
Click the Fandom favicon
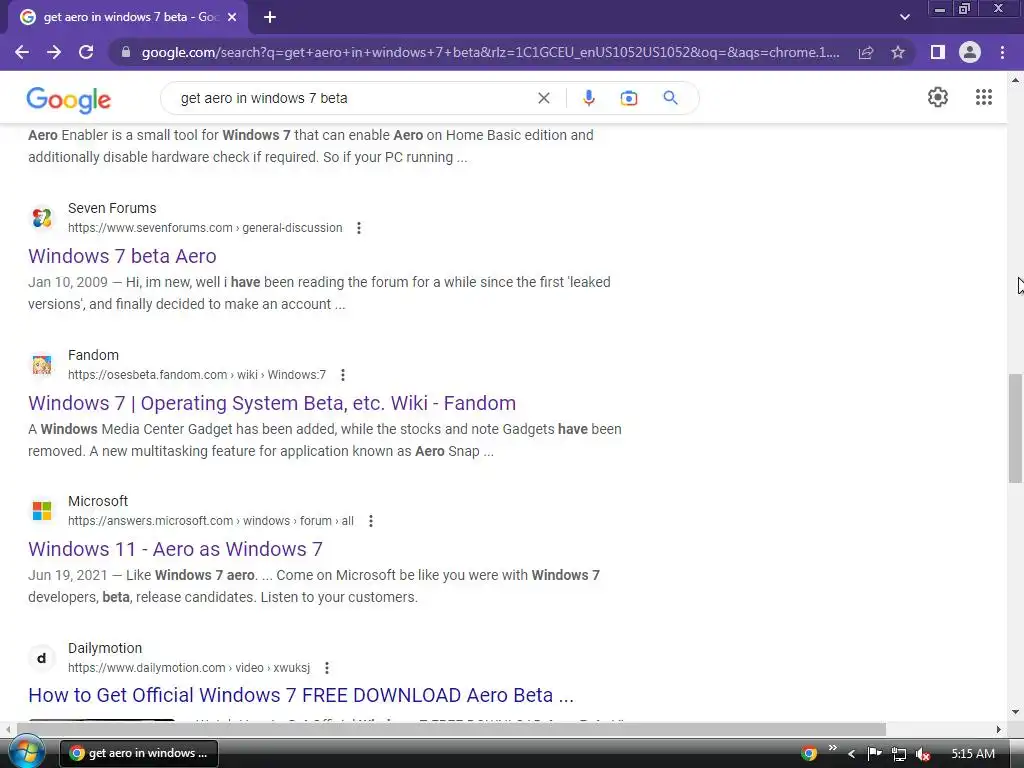pos(42,364)
